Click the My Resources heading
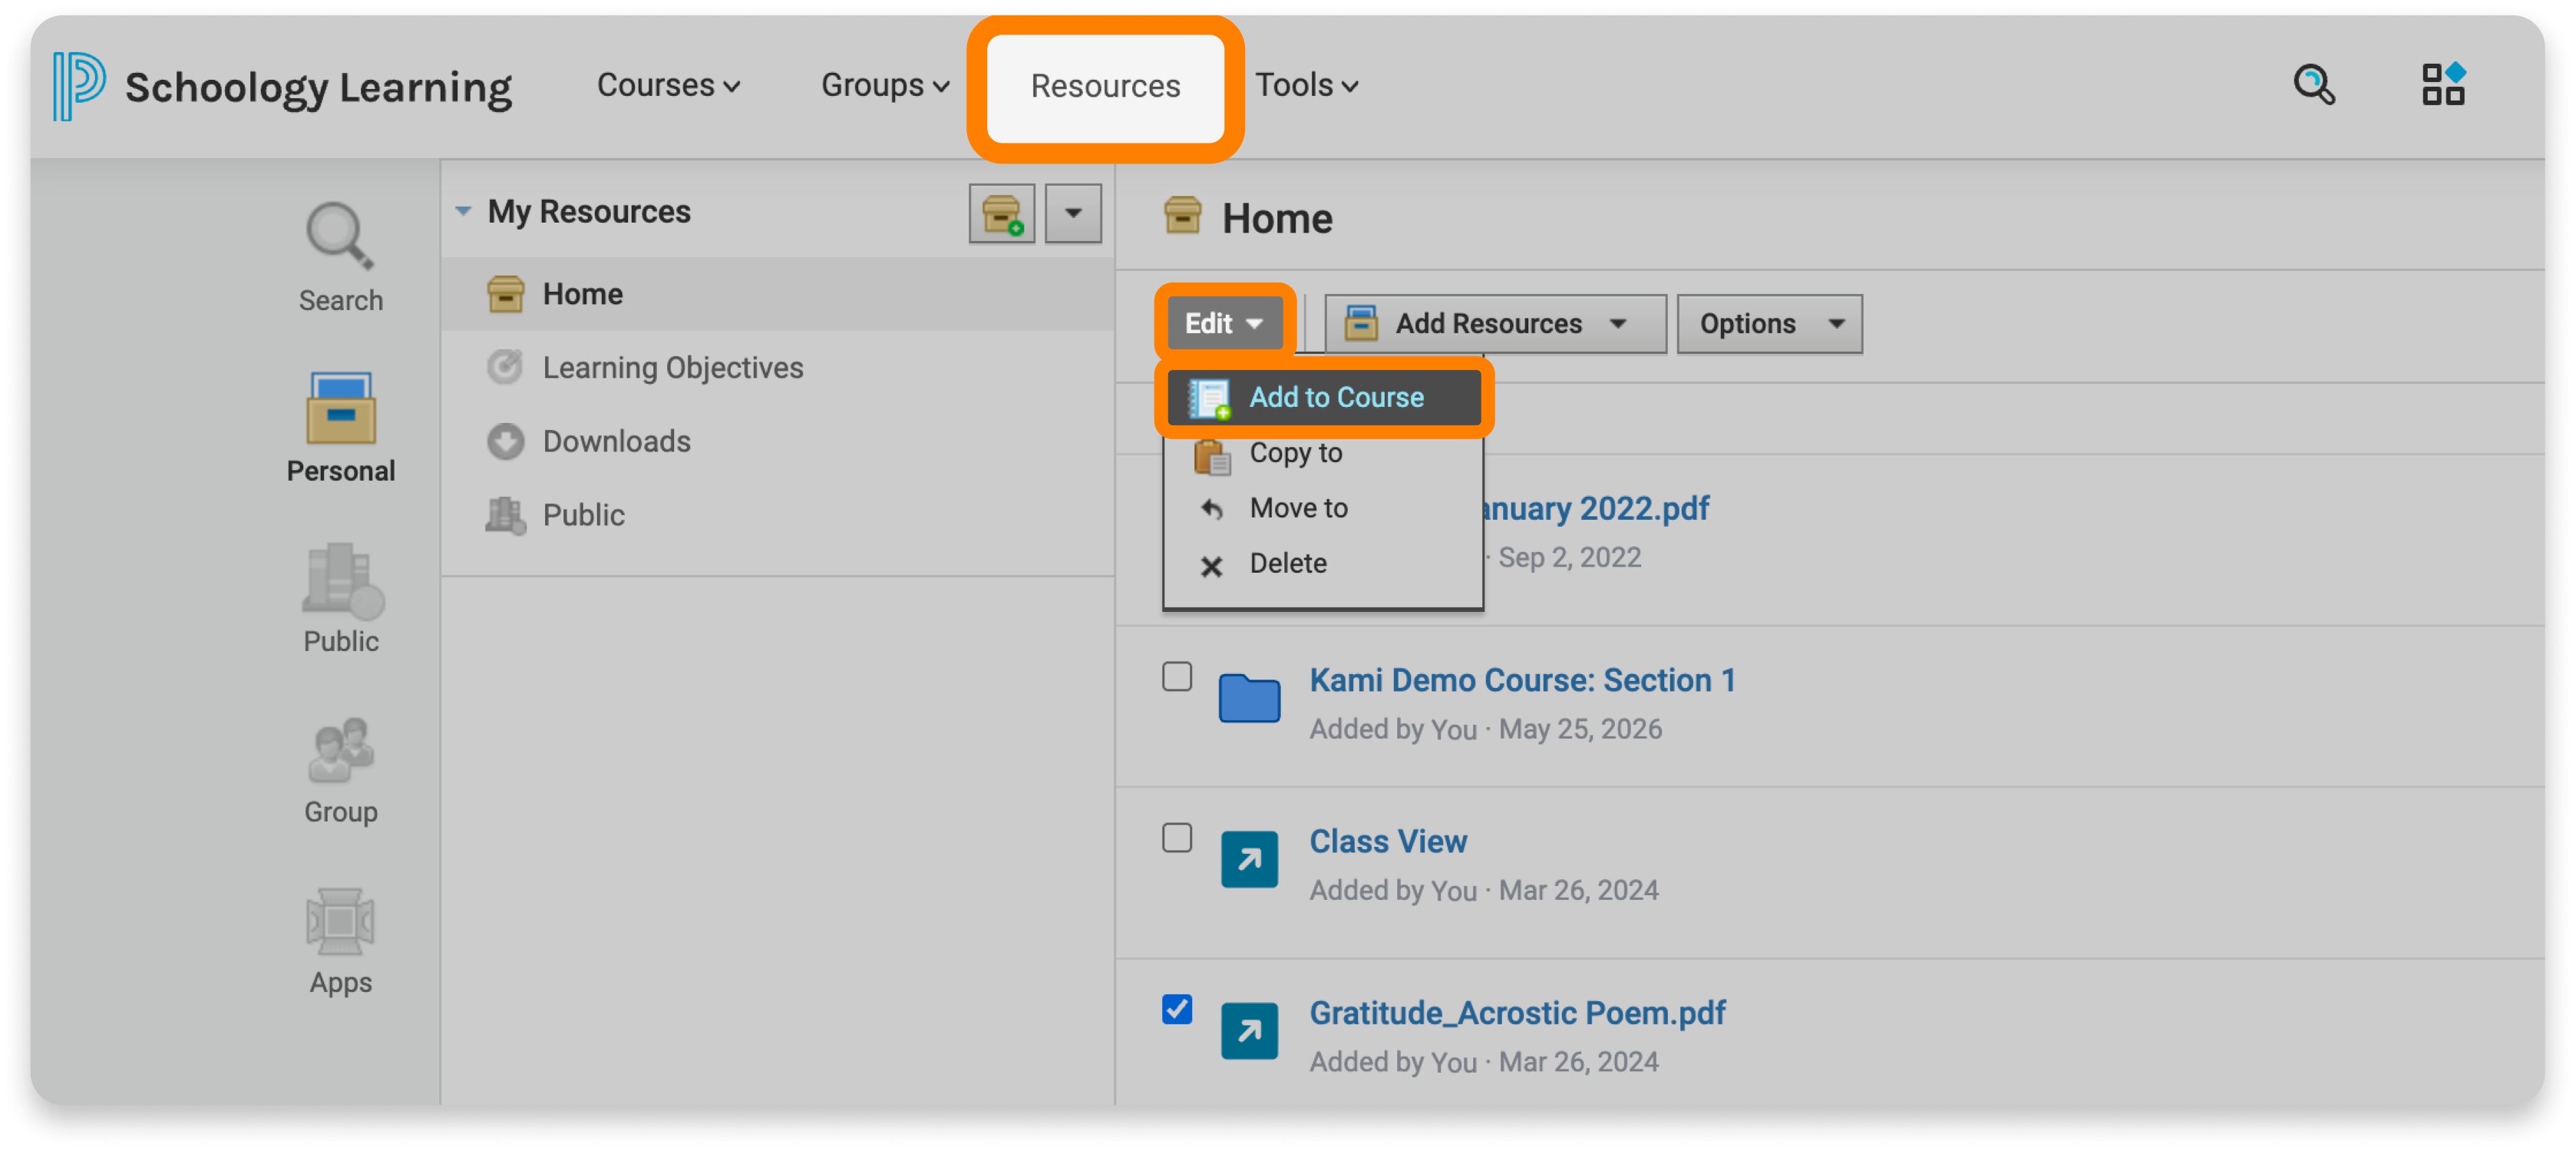 588,211
